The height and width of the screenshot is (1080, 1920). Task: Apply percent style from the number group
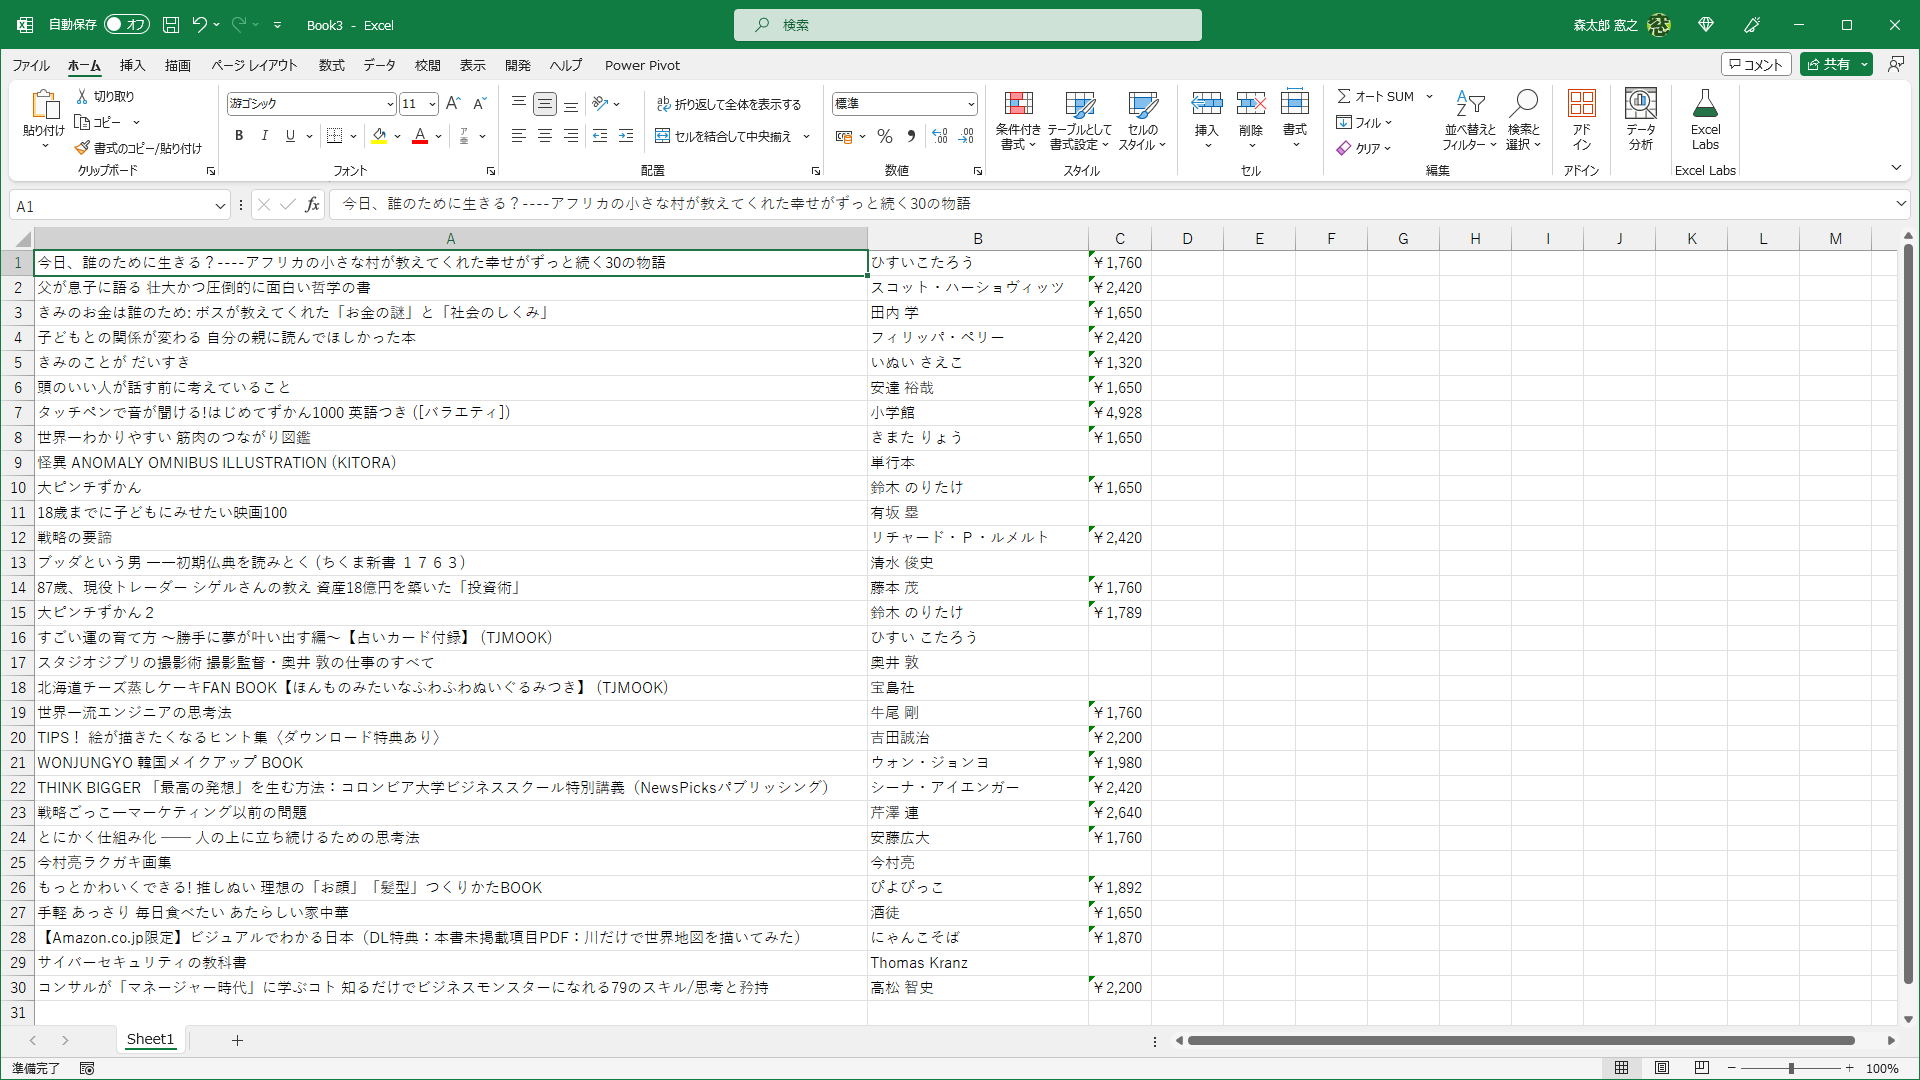(x=884, y=136)
